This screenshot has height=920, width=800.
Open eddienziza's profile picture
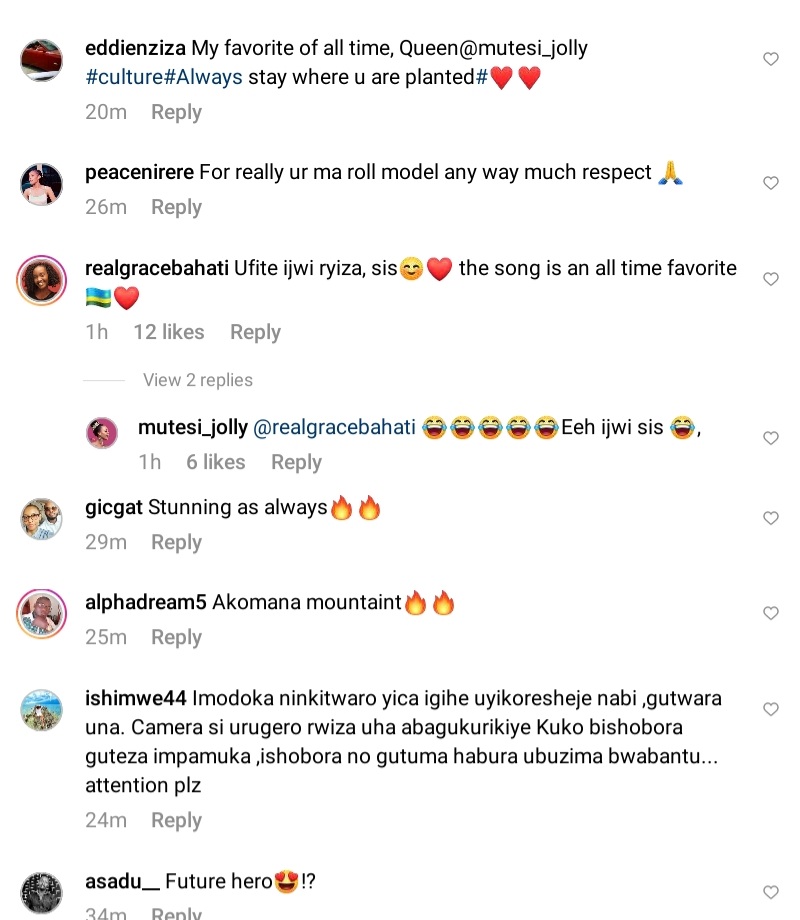(x=42, y=60)
